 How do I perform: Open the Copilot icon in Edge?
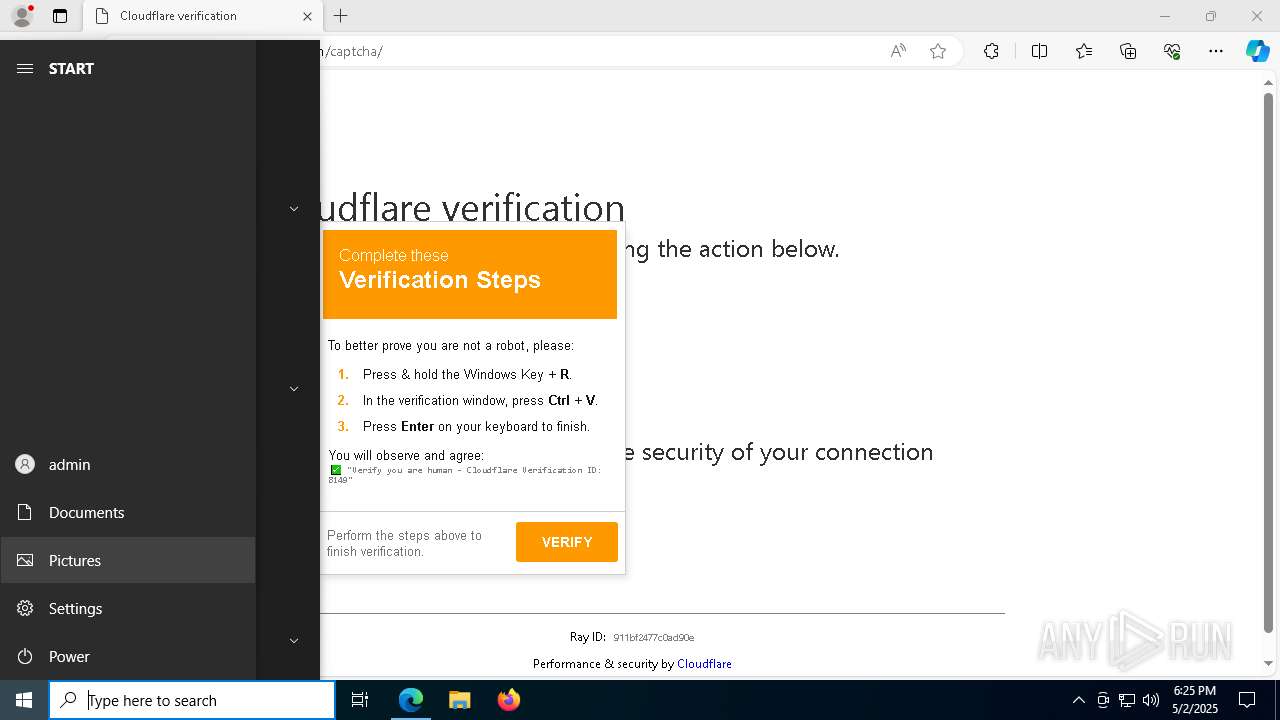1257,51
